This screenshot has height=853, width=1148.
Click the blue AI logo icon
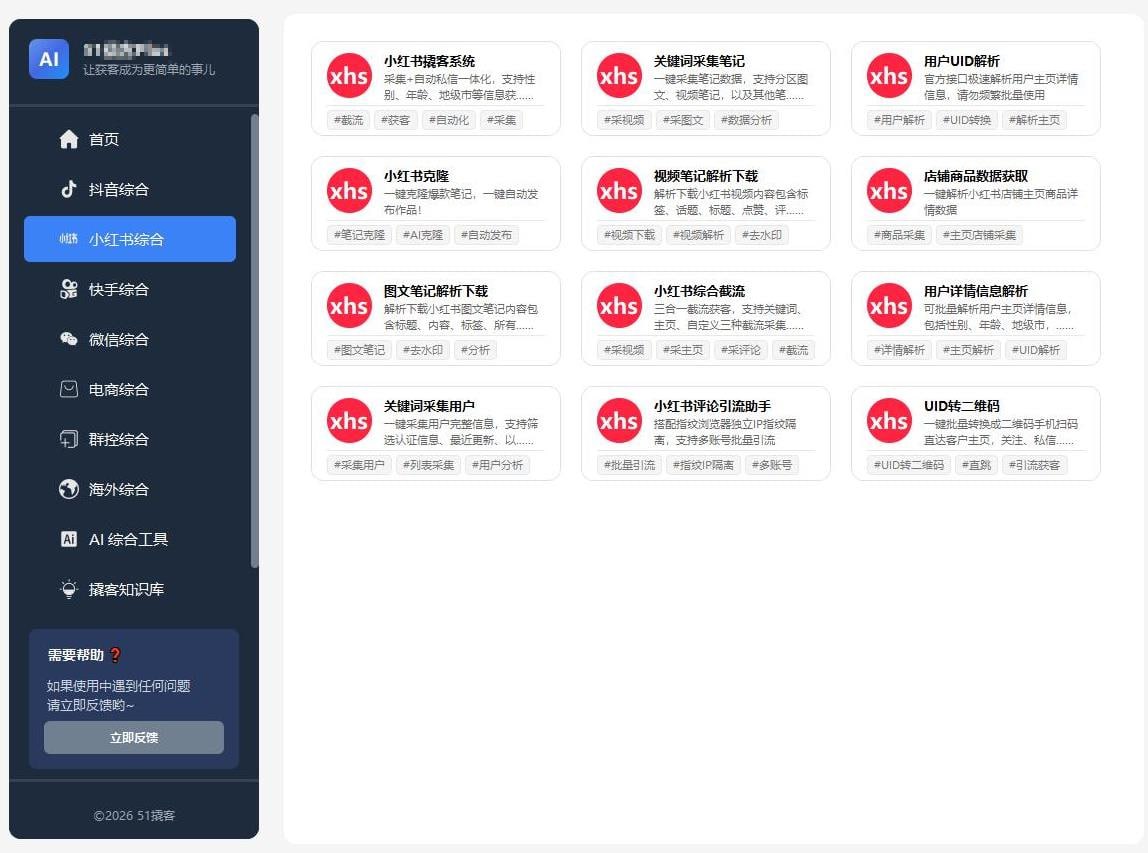pos(49,59)
